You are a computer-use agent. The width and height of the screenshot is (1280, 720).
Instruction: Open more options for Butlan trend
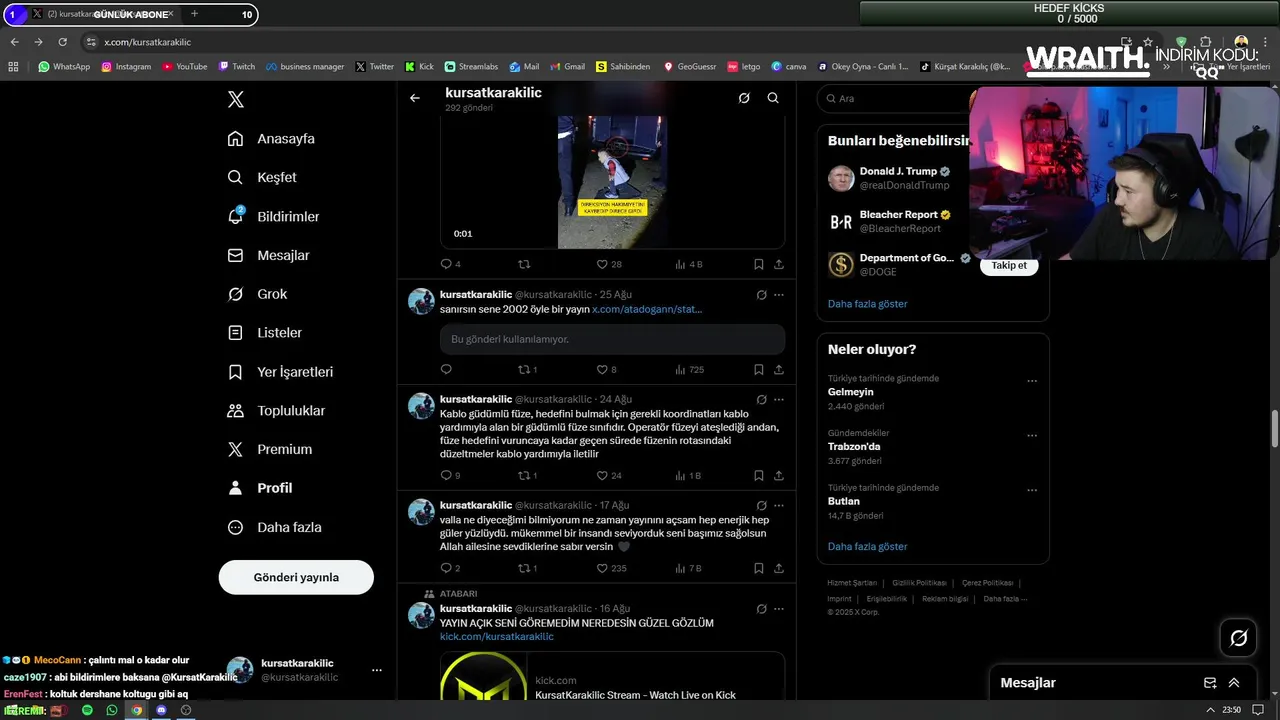coord(1032,490)
